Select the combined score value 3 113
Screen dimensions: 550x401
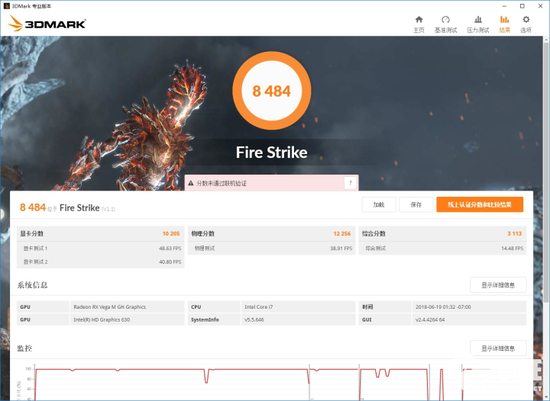pos(515,234)
